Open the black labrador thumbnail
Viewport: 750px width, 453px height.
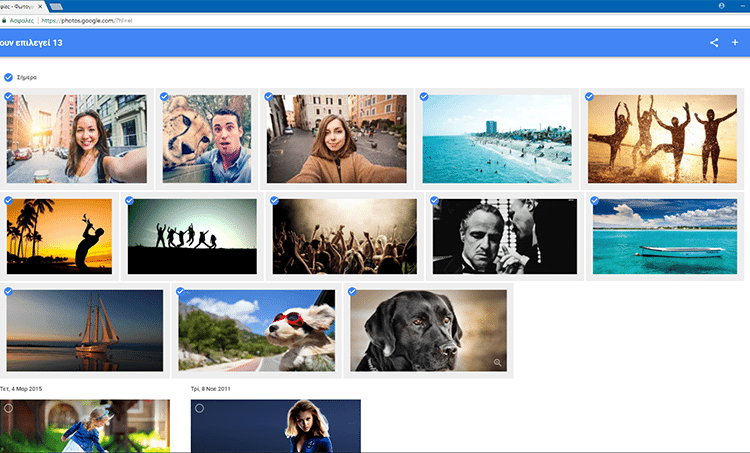429,330
